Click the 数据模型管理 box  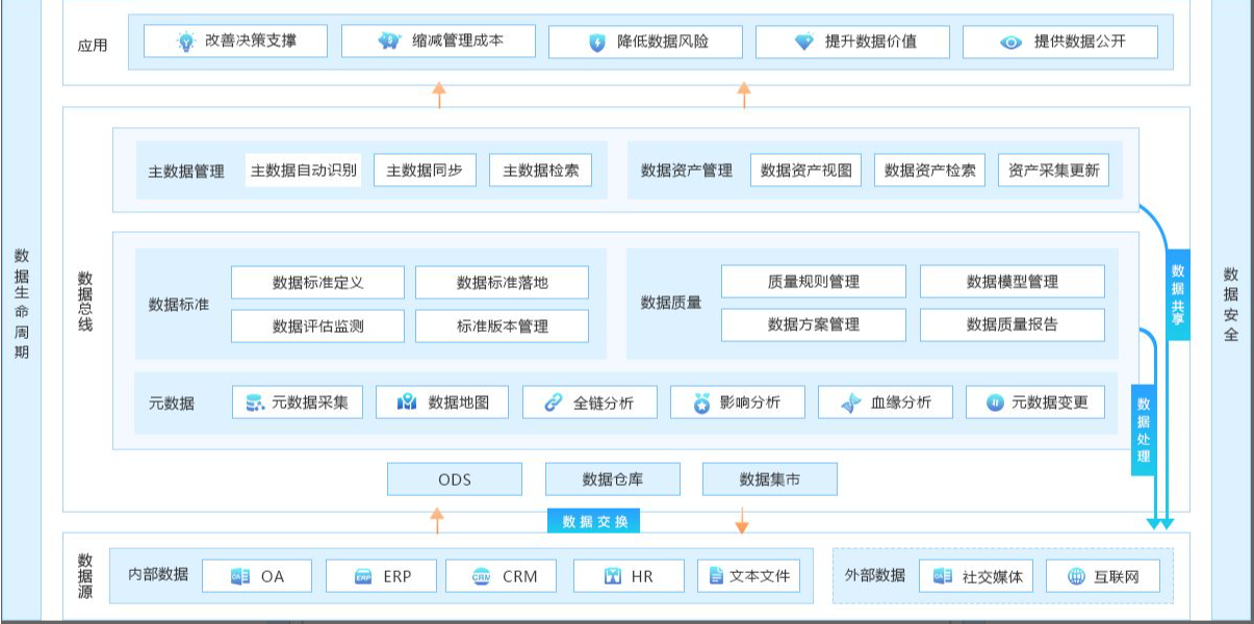[1012, 281]
